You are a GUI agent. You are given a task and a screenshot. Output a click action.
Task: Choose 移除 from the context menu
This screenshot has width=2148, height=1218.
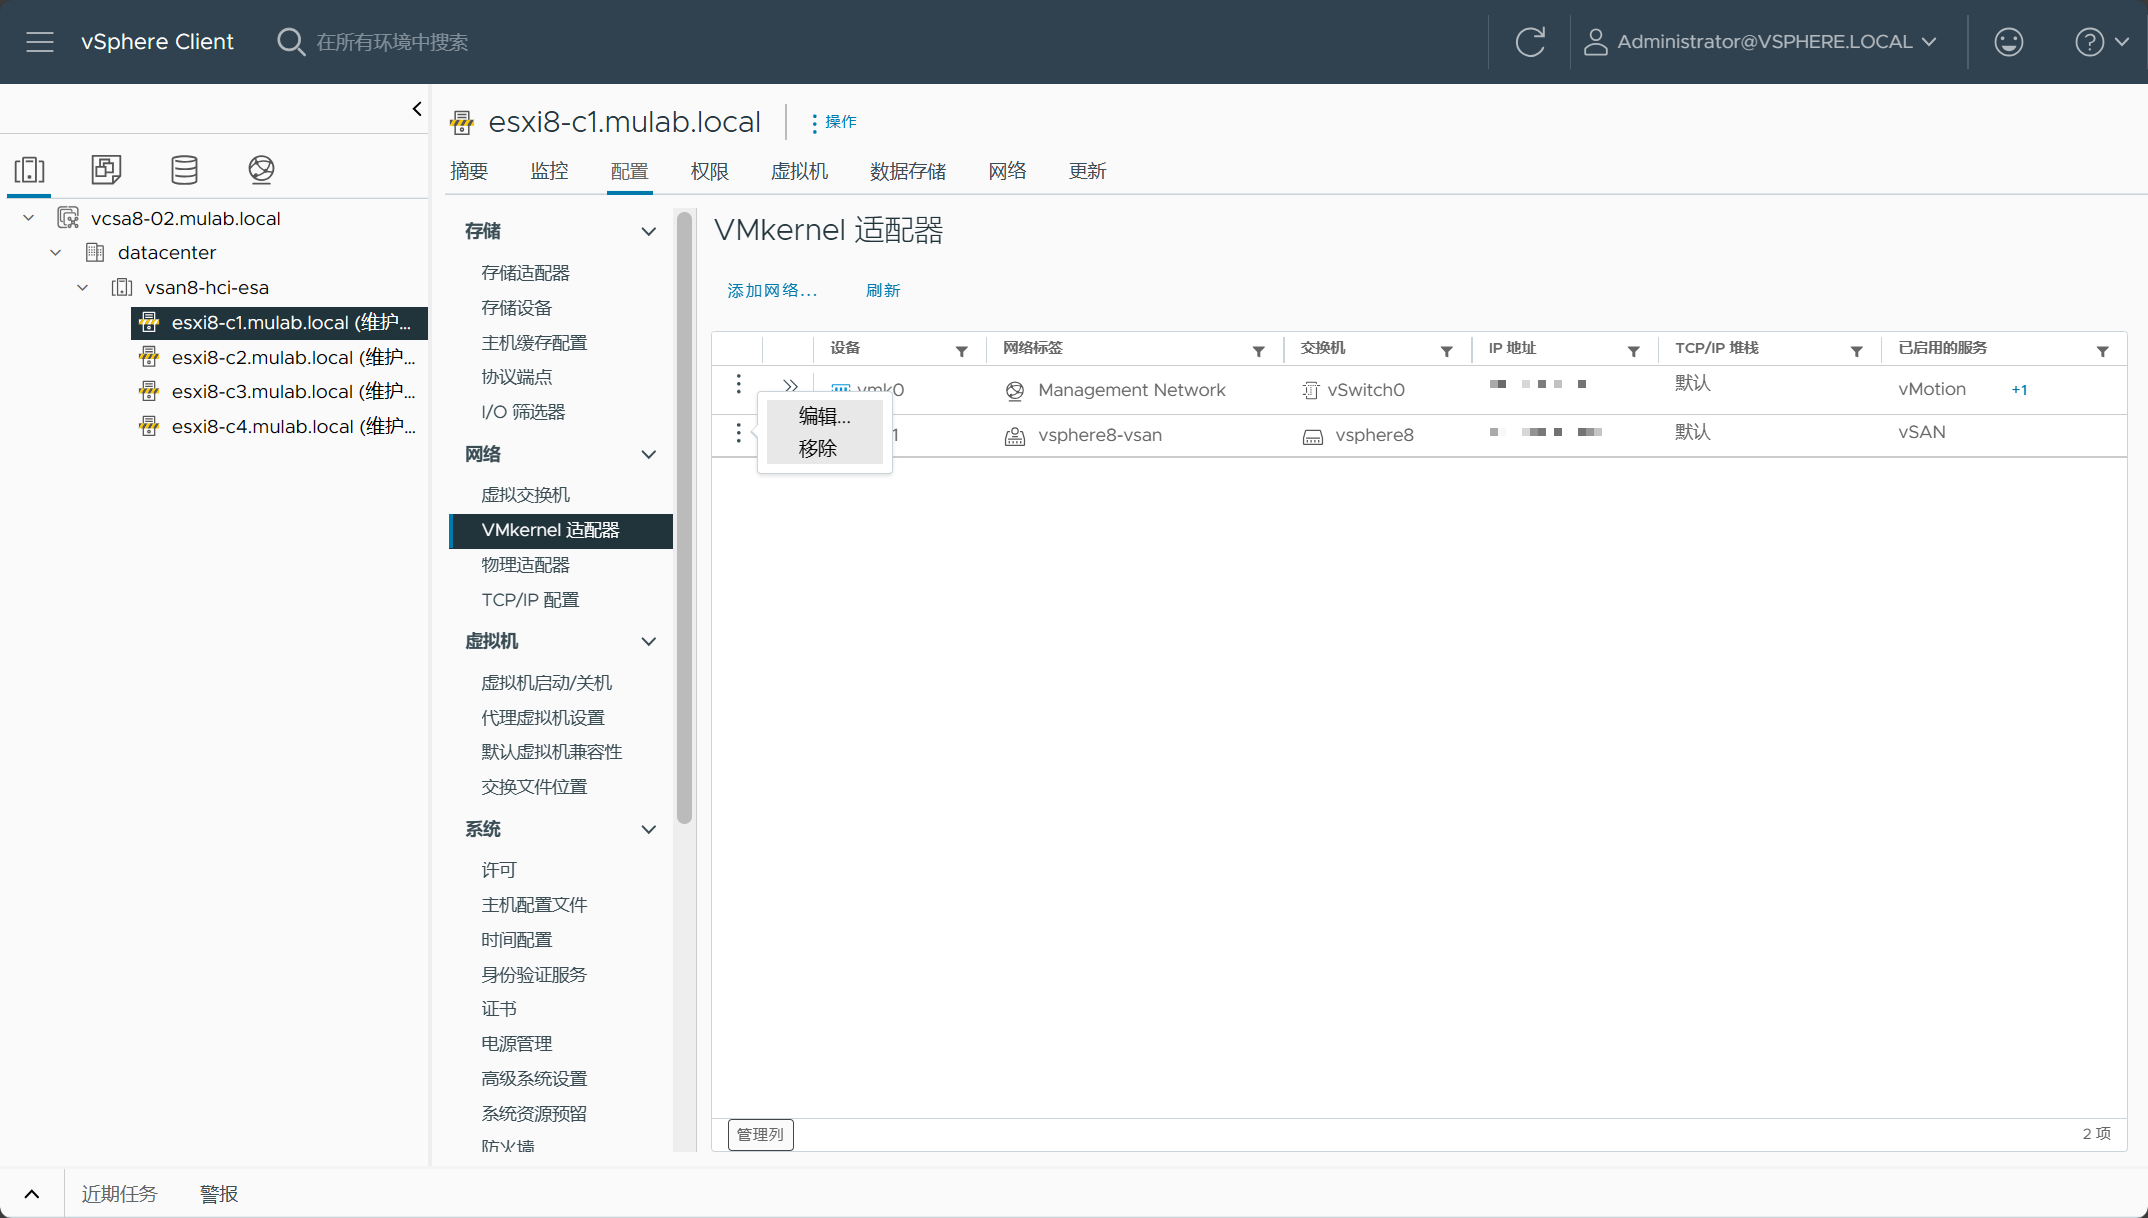click(825, 449)
